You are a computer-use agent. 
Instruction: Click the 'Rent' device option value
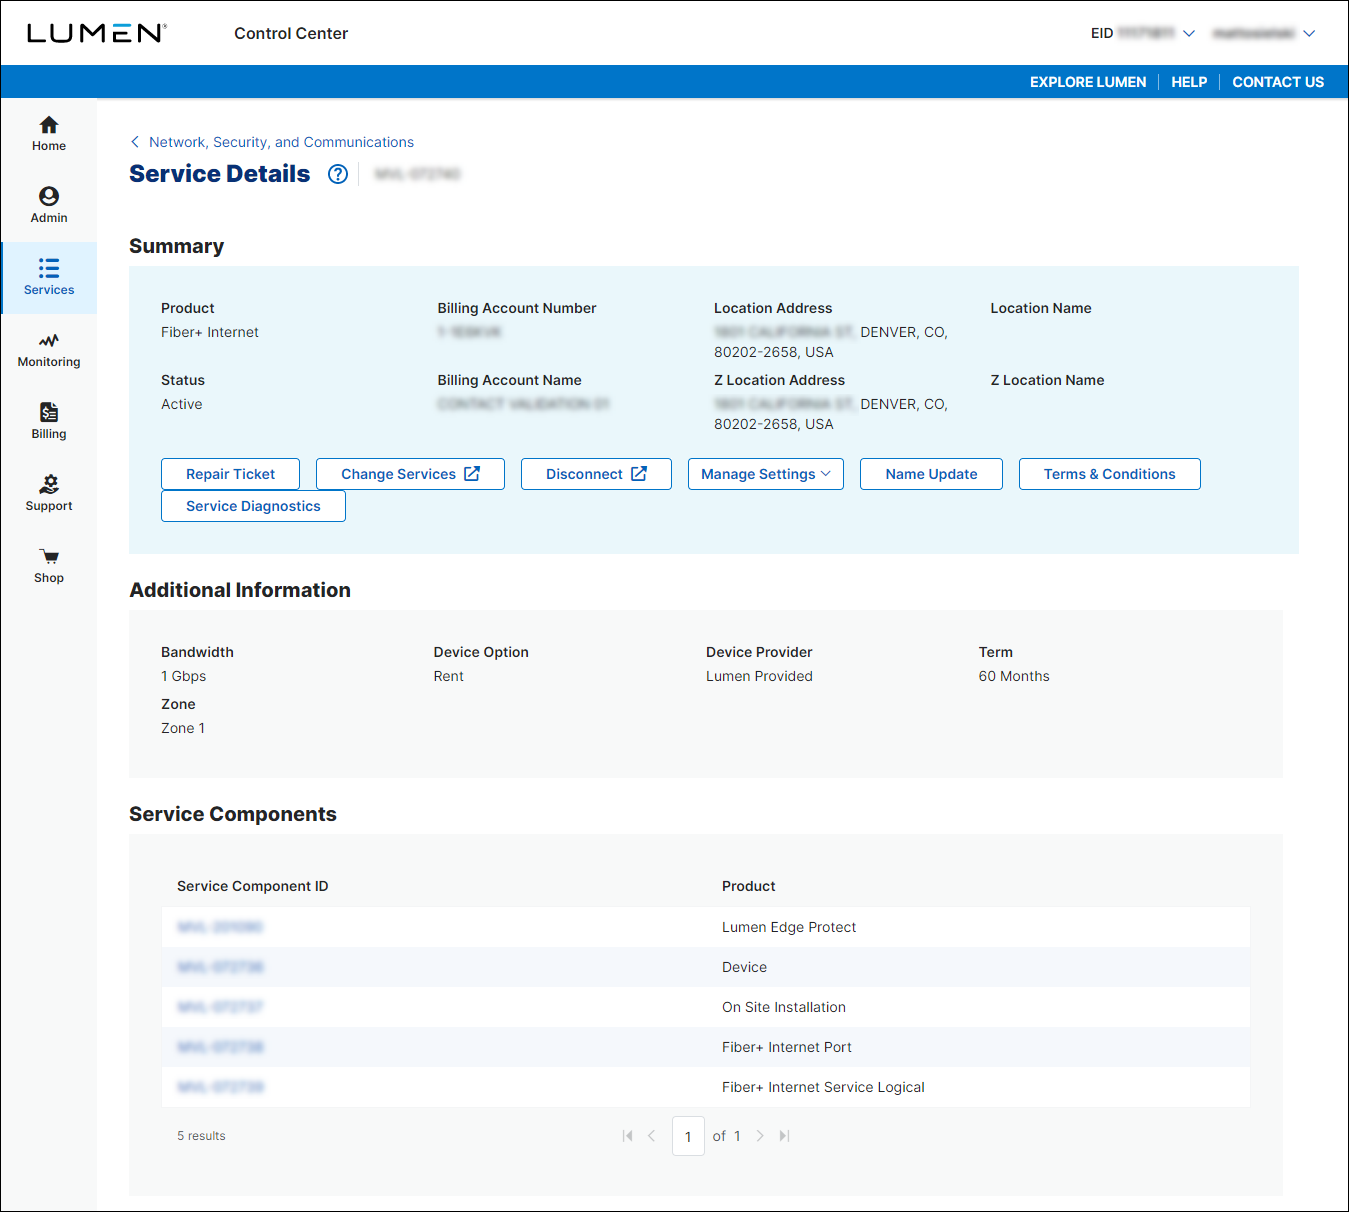(x=449, y=676)
